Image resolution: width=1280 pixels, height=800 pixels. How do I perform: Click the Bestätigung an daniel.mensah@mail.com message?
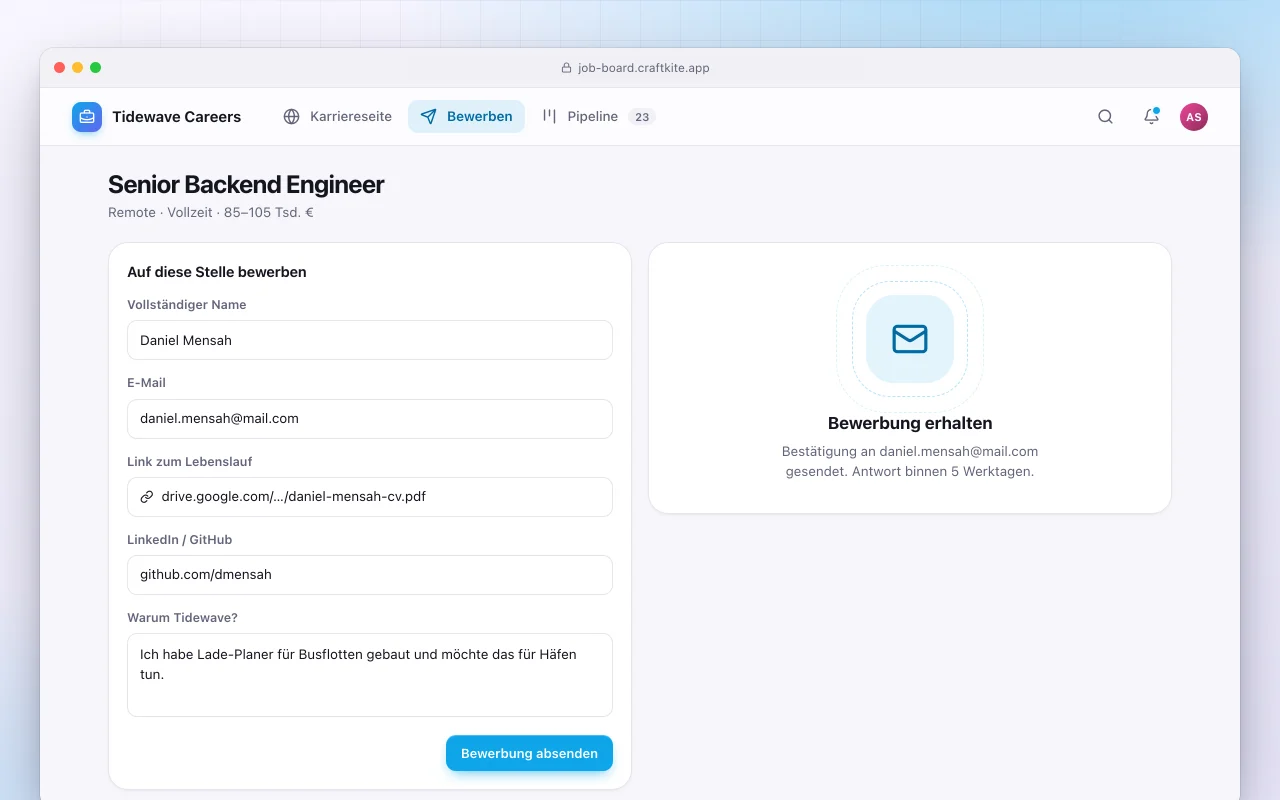coord(910,461)
